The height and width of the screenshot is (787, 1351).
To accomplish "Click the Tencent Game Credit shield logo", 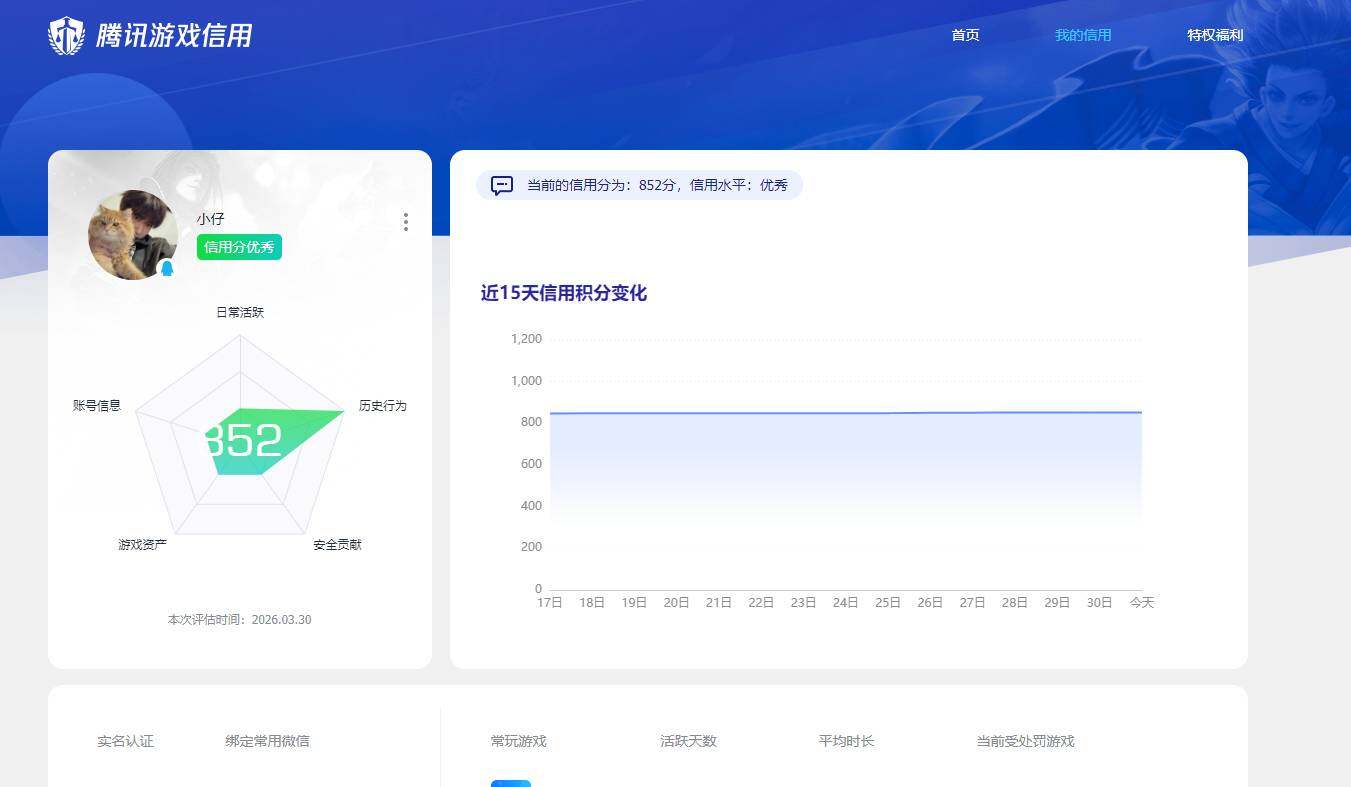I will pos(67,36).
